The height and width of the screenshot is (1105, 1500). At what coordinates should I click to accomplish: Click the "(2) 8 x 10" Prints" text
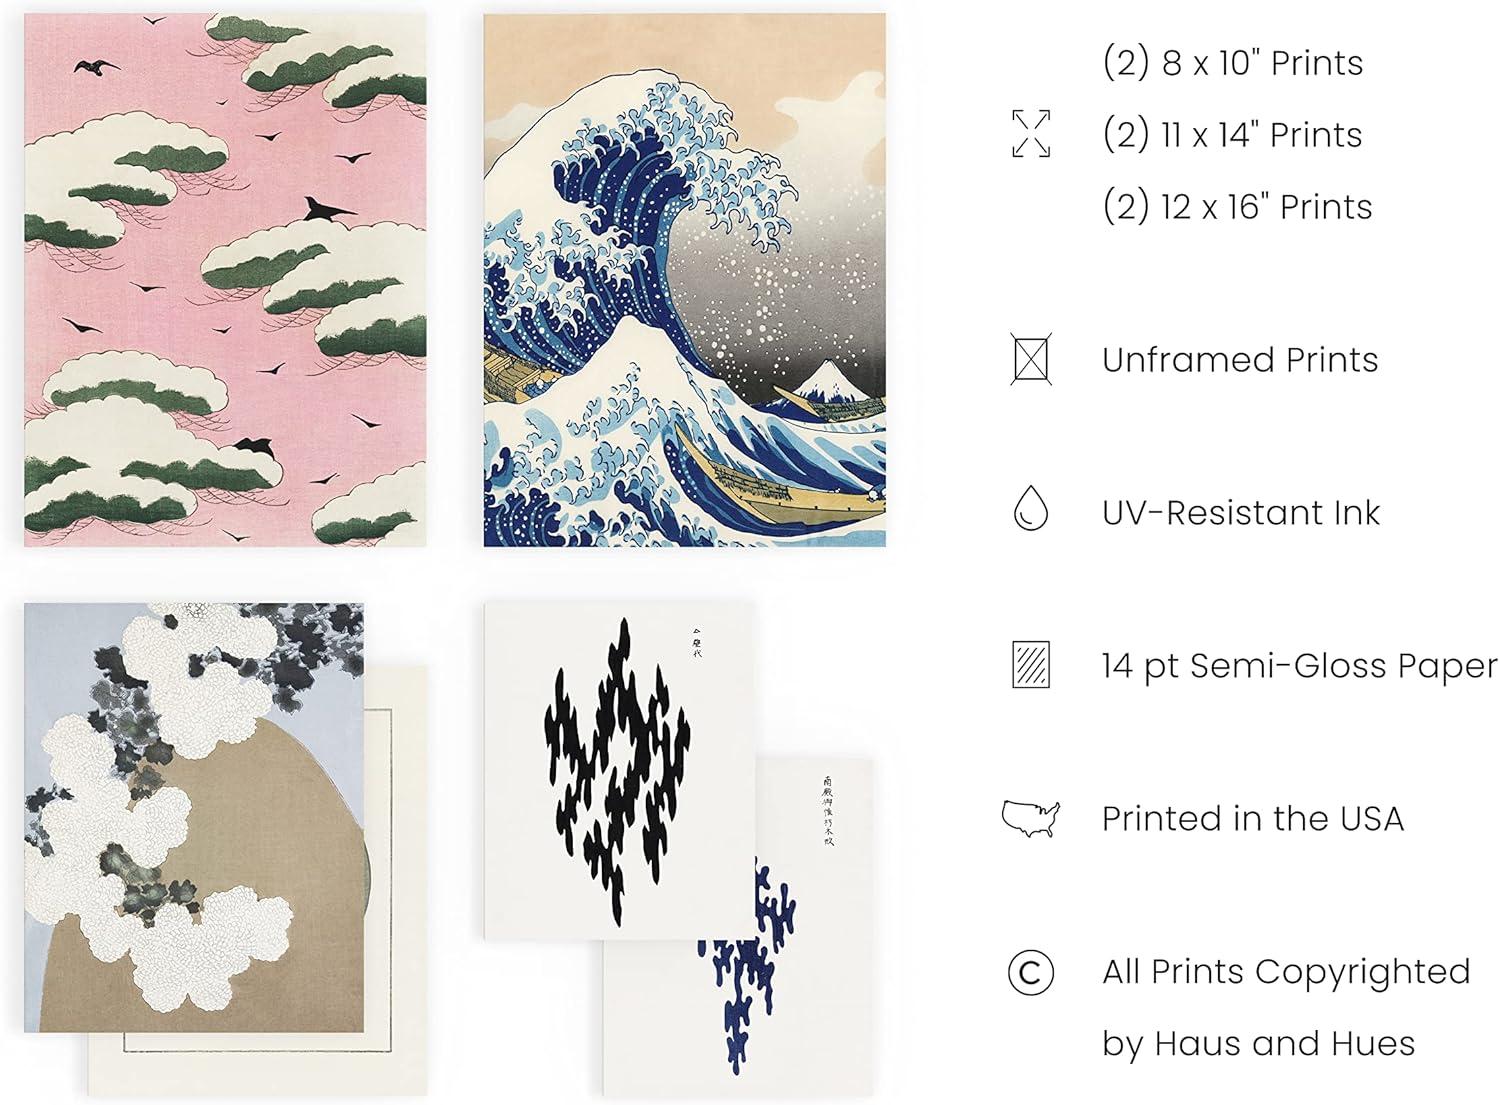1233,63
